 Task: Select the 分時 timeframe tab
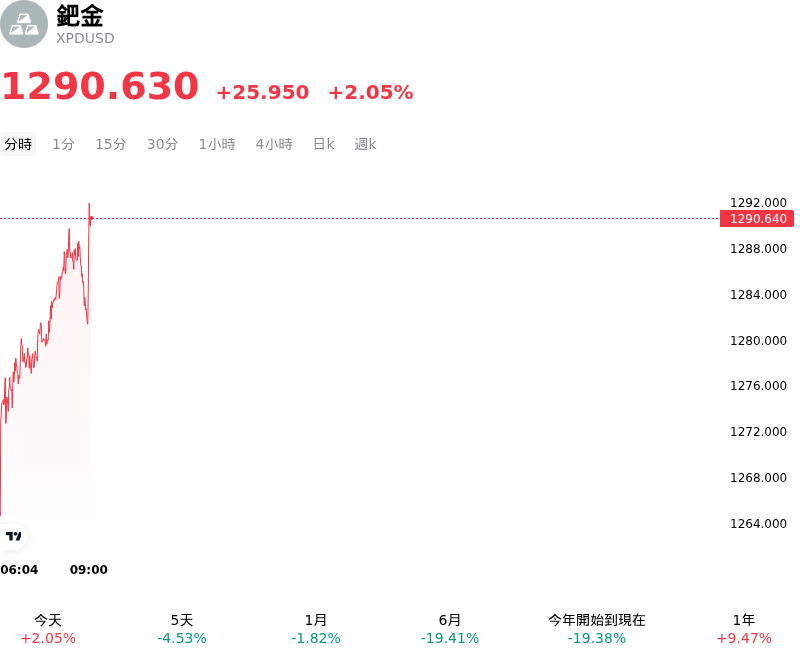[18, 144]
